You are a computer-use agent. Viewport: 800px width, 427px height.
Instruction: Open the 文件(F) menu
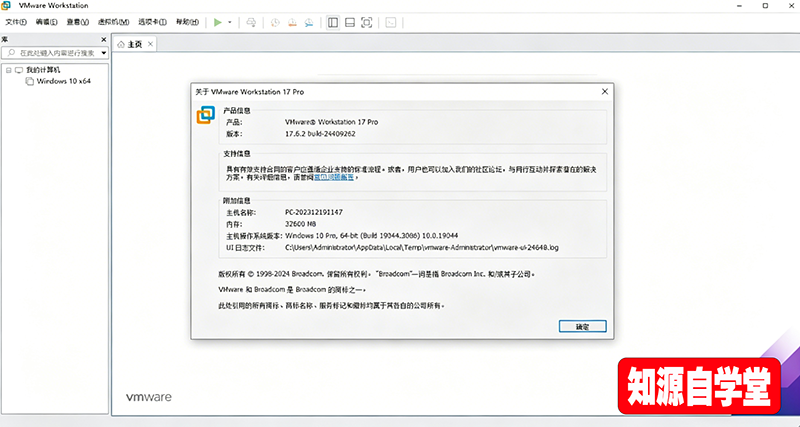coord(16,21)
